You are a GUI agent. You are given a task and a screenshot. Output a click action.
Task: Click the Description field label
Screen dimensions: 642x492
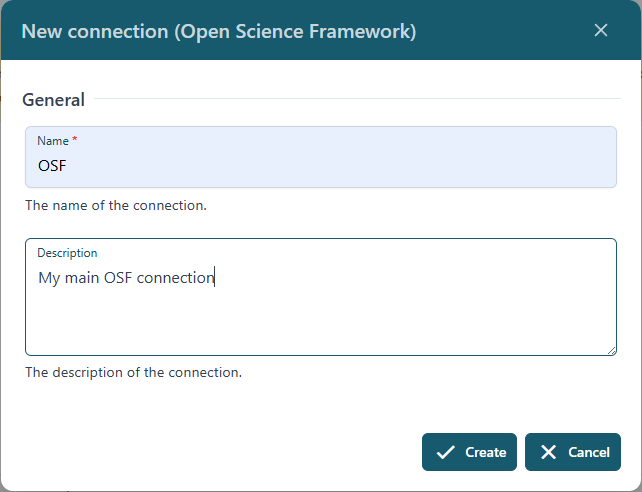pyautogui.click(x=67, y=253)
